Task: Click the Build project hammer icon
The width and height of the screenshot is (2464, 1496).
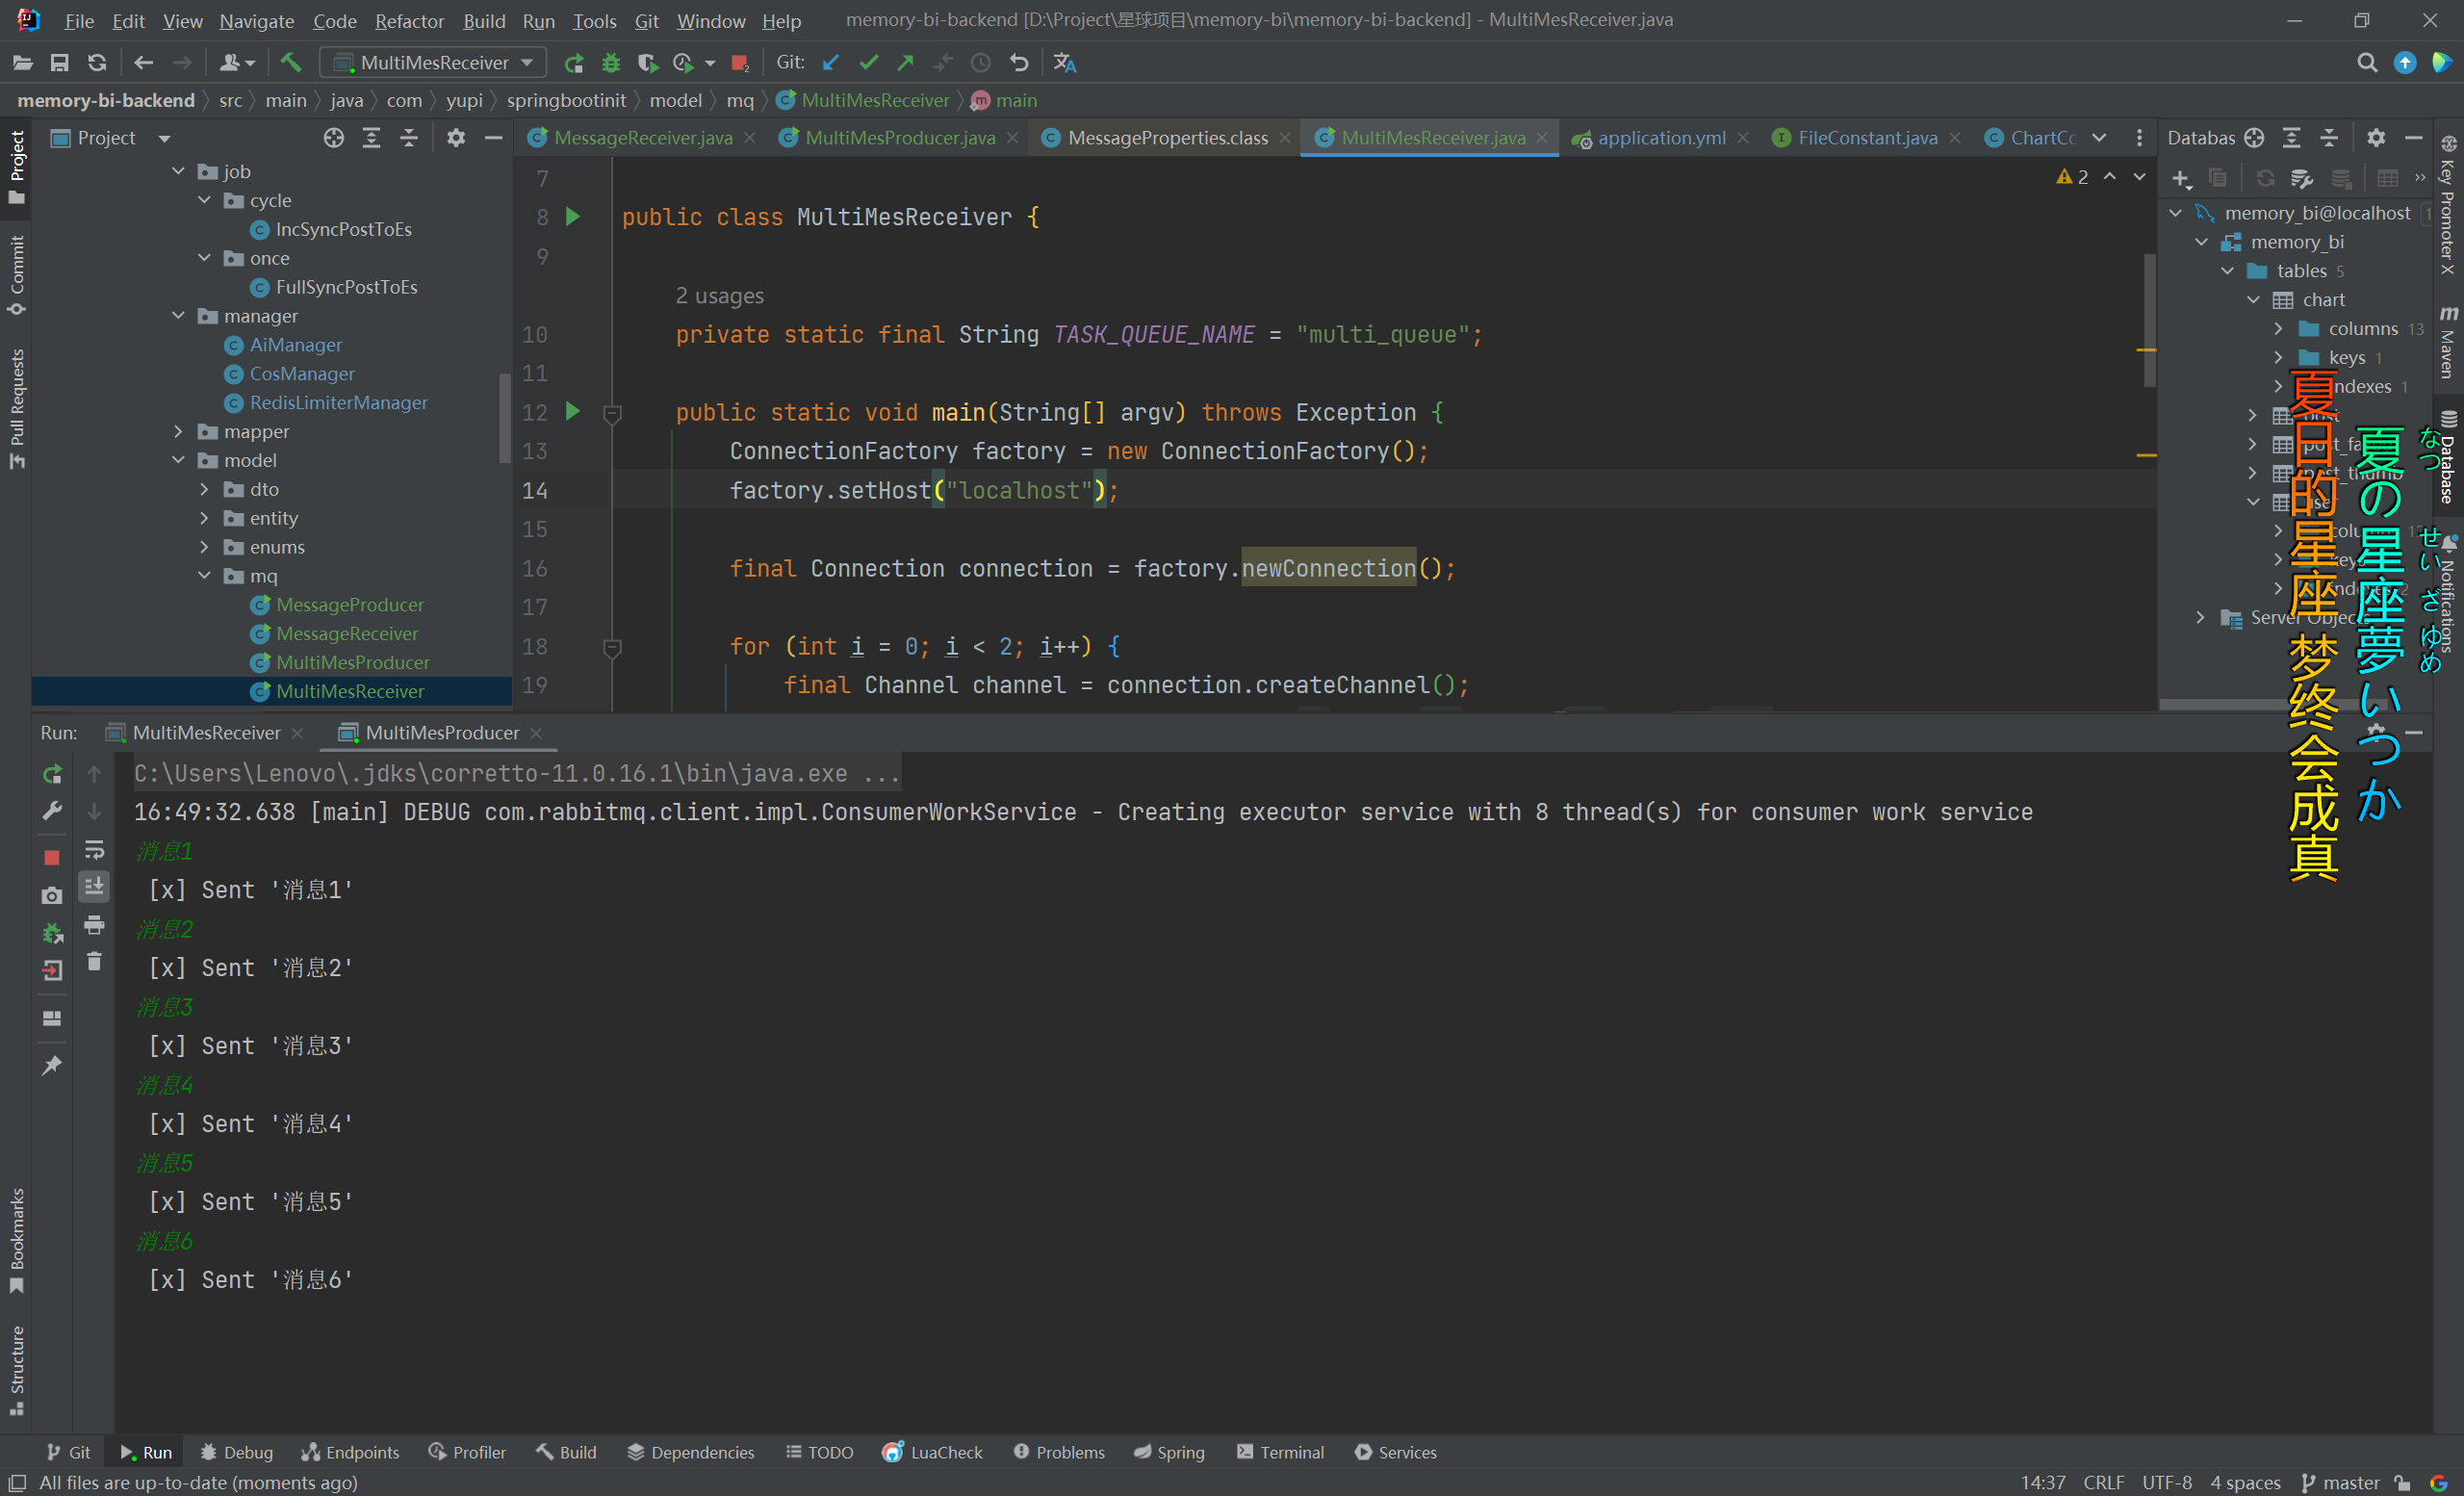Action: coord(290,63)
